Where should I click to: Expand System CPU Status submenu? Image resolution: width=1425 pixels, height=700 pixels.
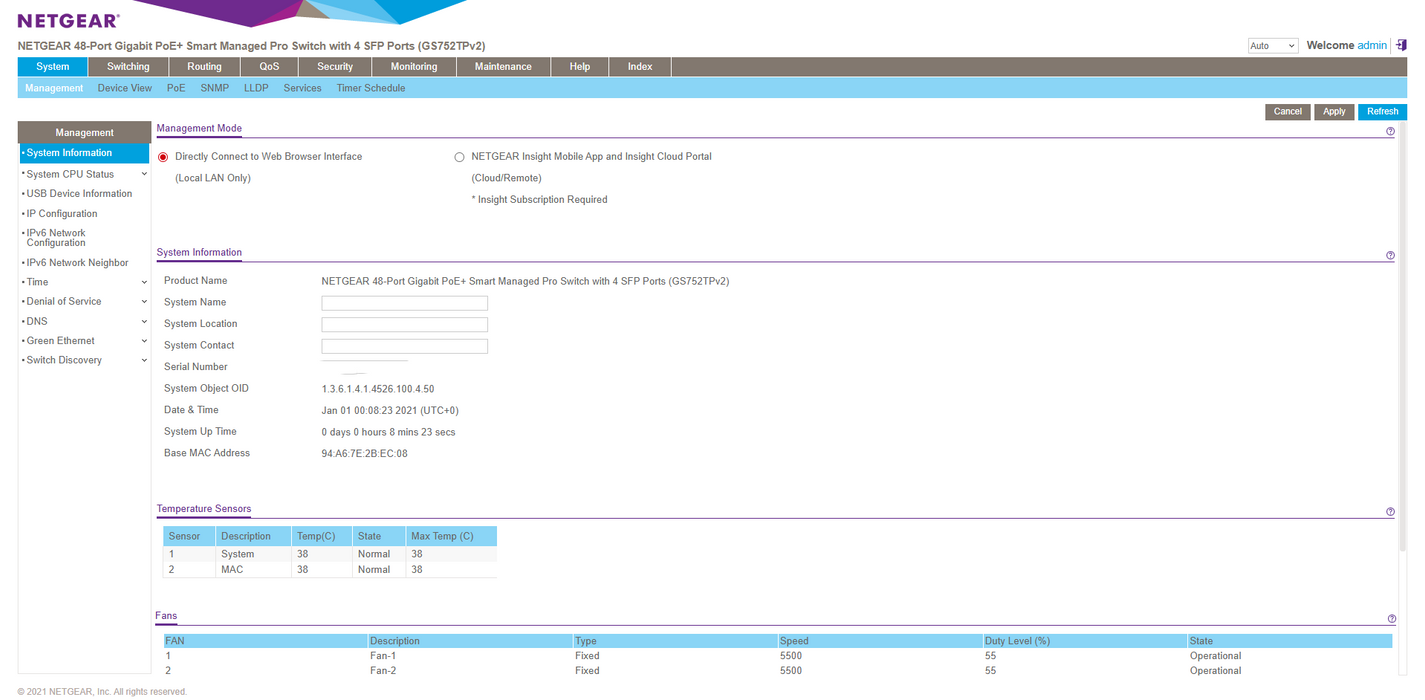click(x=144, y=174)
